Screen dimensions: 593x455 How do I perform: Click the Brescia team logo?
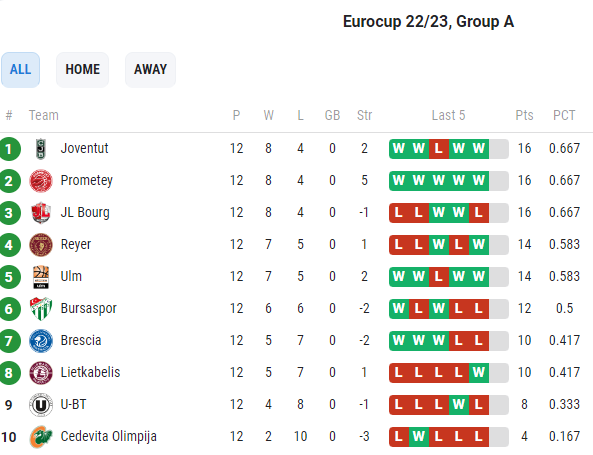click(41, 341)
